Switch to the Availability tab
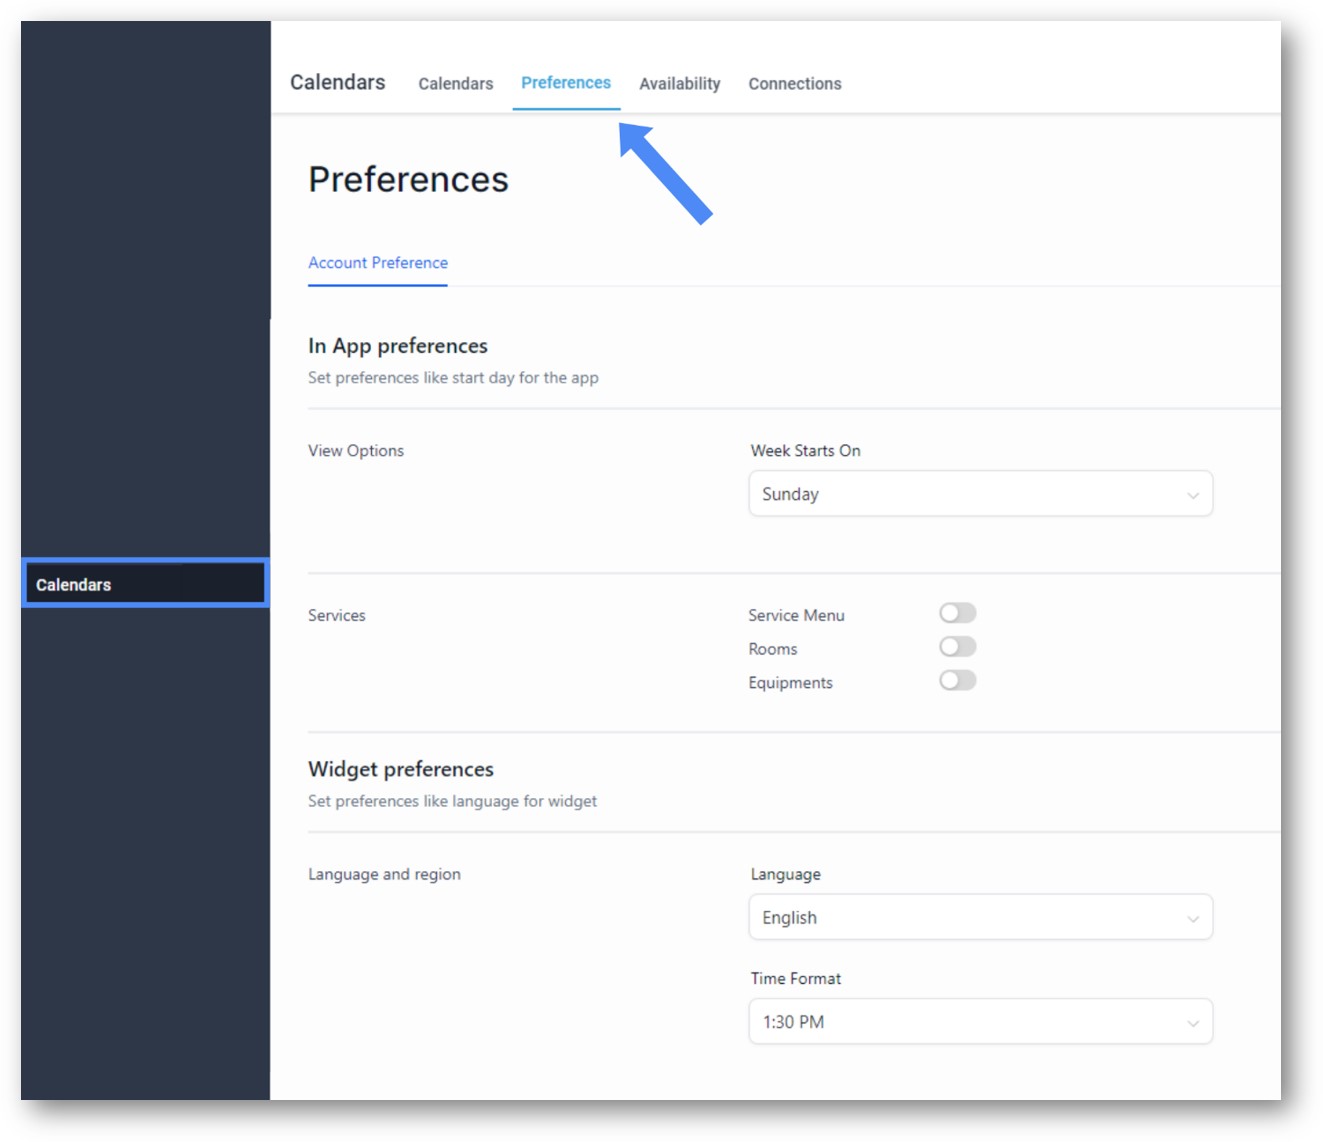This screenshot has width=1323, height=1142. coord(680,84)
